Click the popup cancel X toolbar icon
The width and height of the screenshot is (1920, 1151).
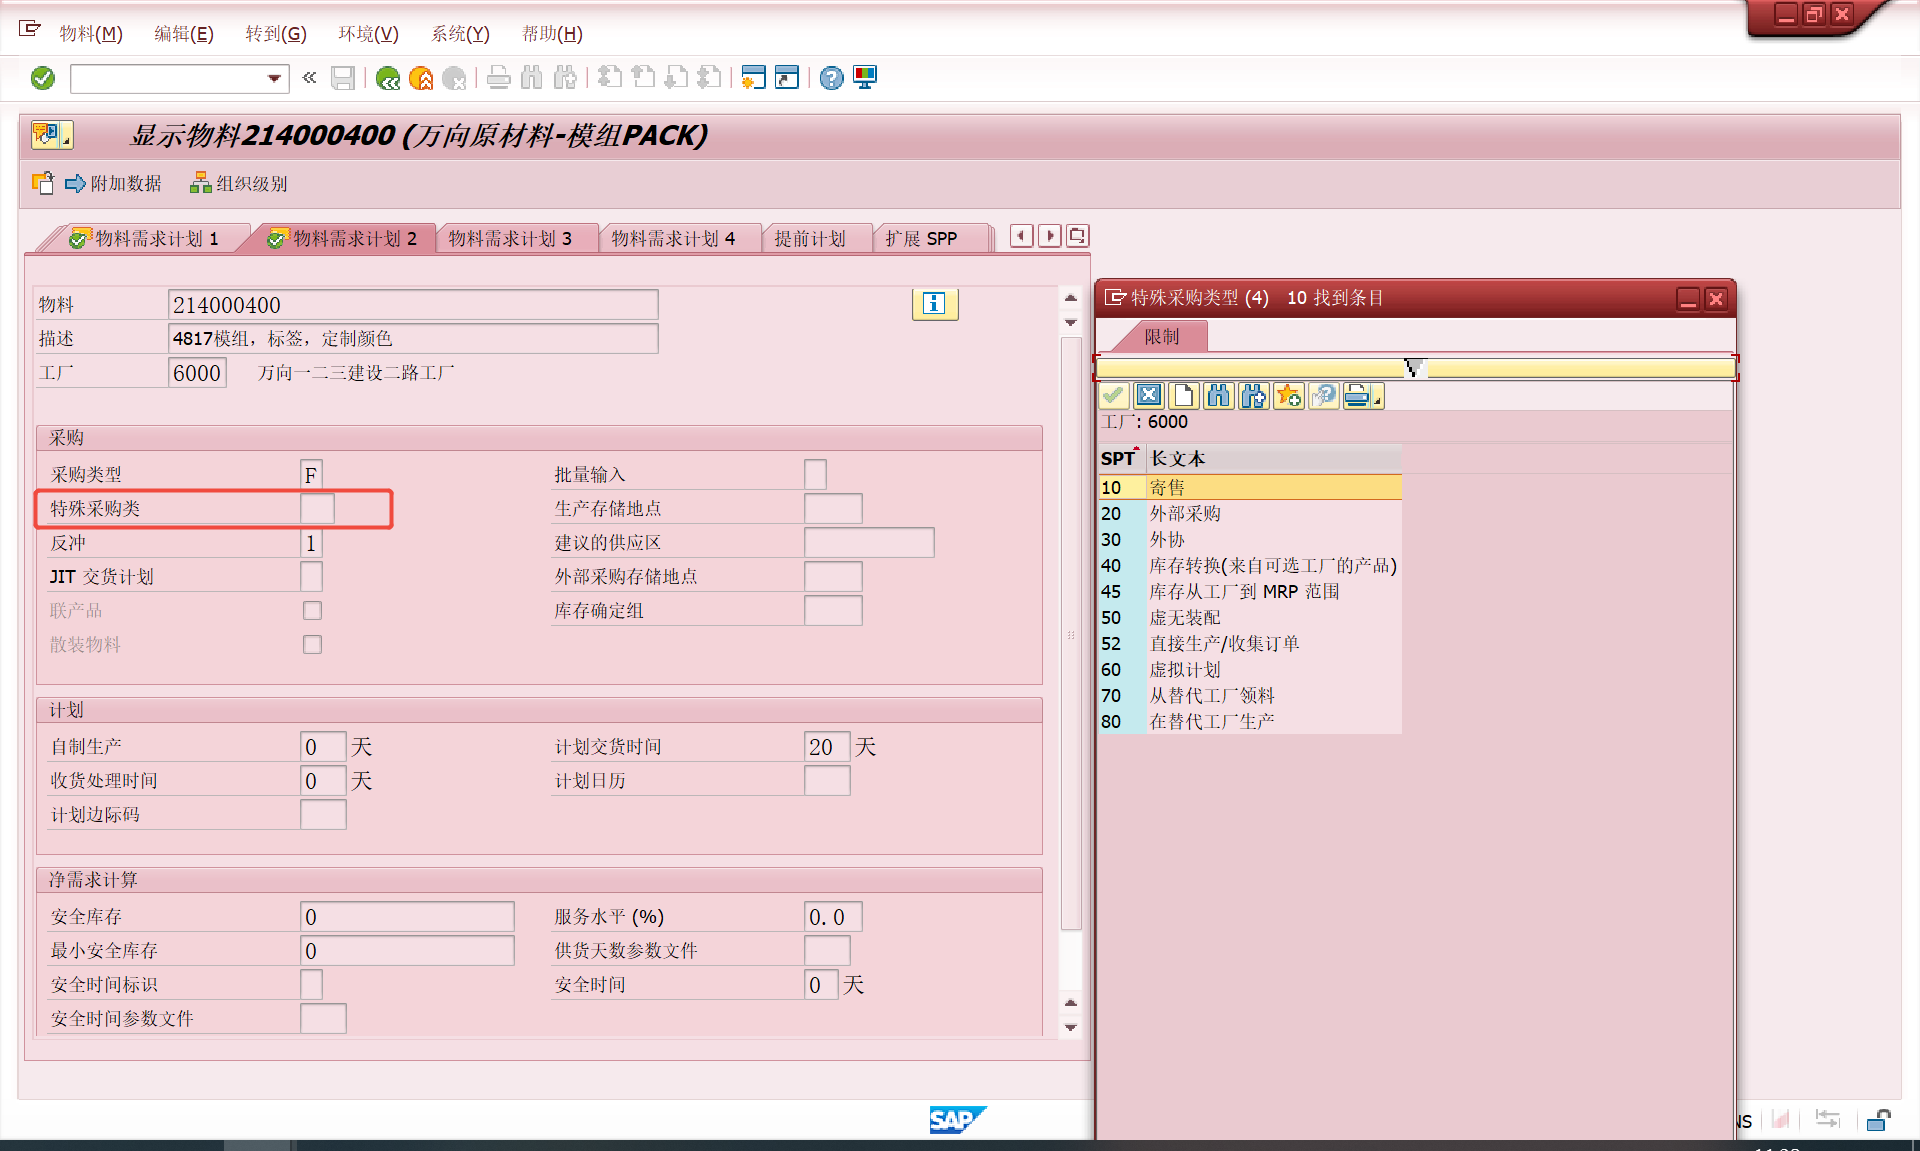(1149, 397)
